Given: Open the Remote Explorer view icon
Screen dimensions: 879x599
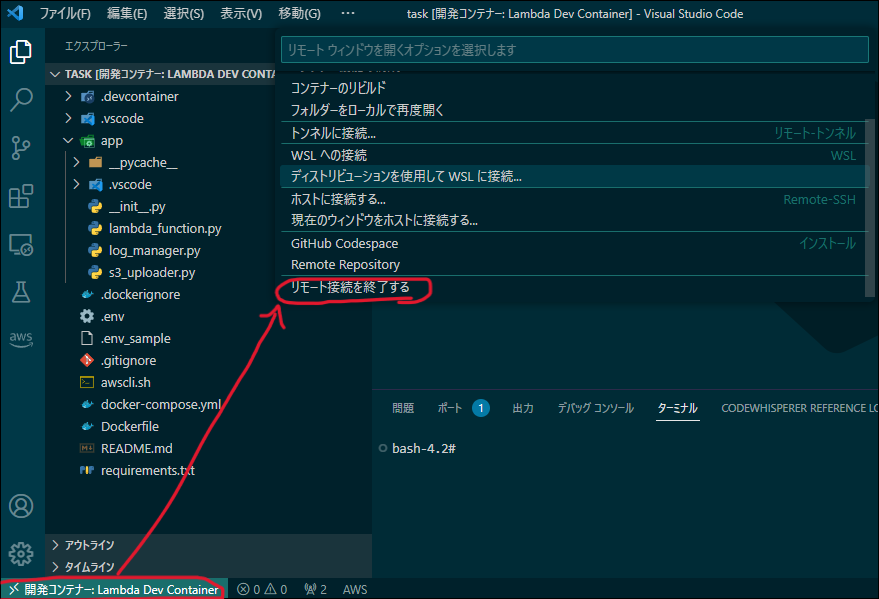Looking at the screenshot, I should 21,245.
